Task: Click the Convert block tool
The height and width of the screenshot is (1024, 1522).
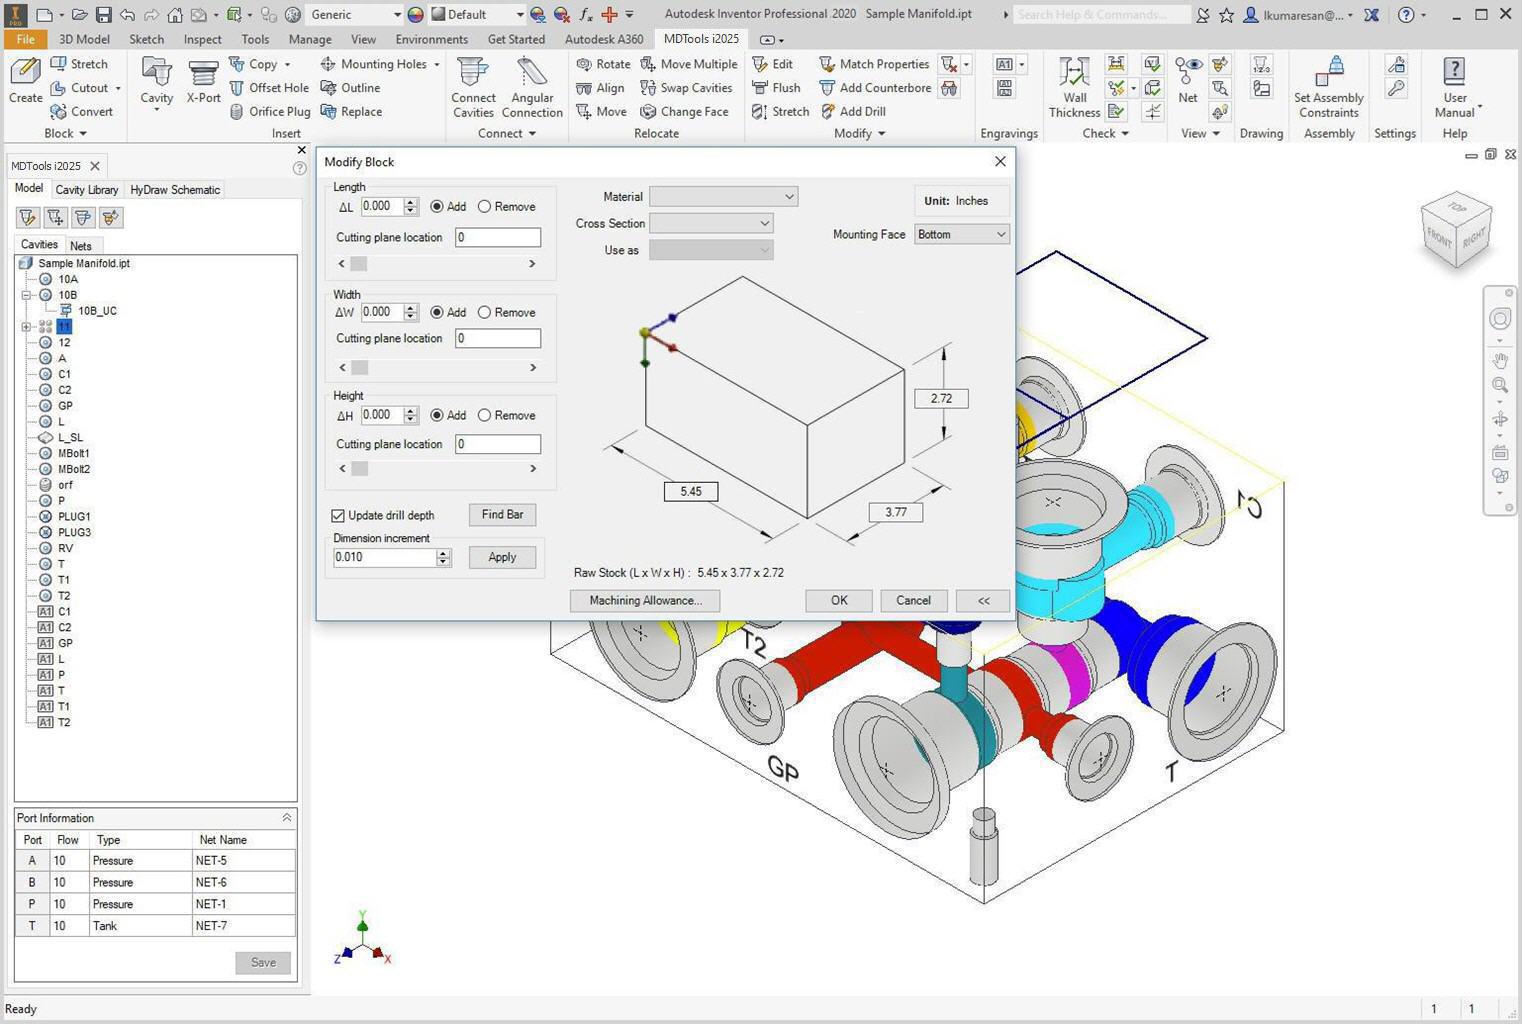Action: (81, 112)
